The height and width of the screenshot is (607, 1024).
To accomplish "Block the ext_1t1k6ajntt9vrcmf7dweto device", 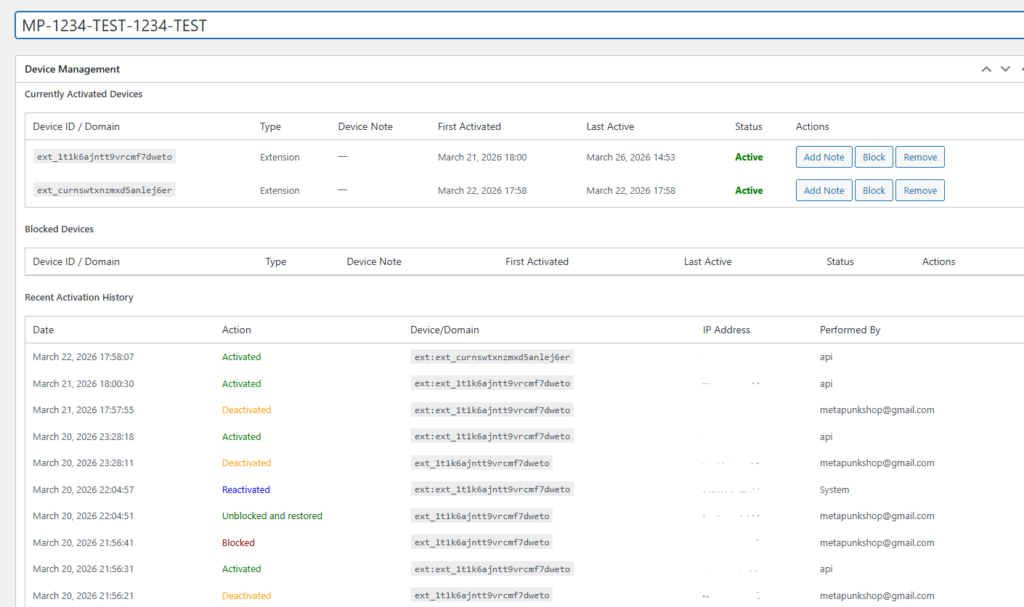I will 873,157.
